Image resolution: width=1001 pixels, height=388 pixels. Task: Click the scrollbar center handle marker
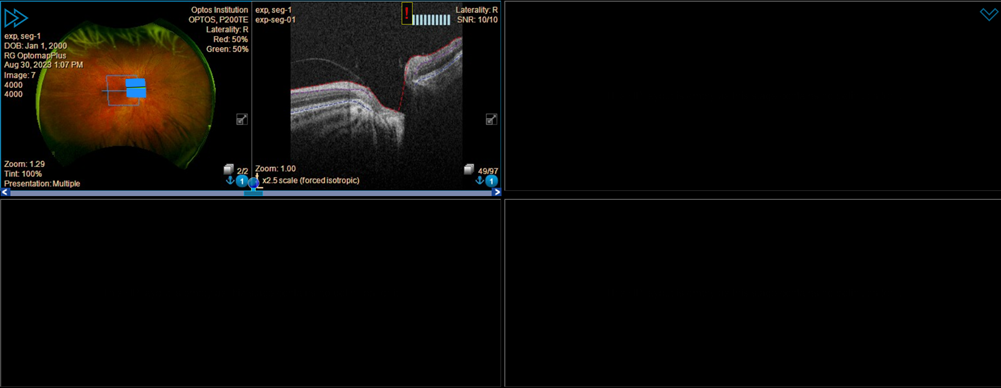coord(253,193)
